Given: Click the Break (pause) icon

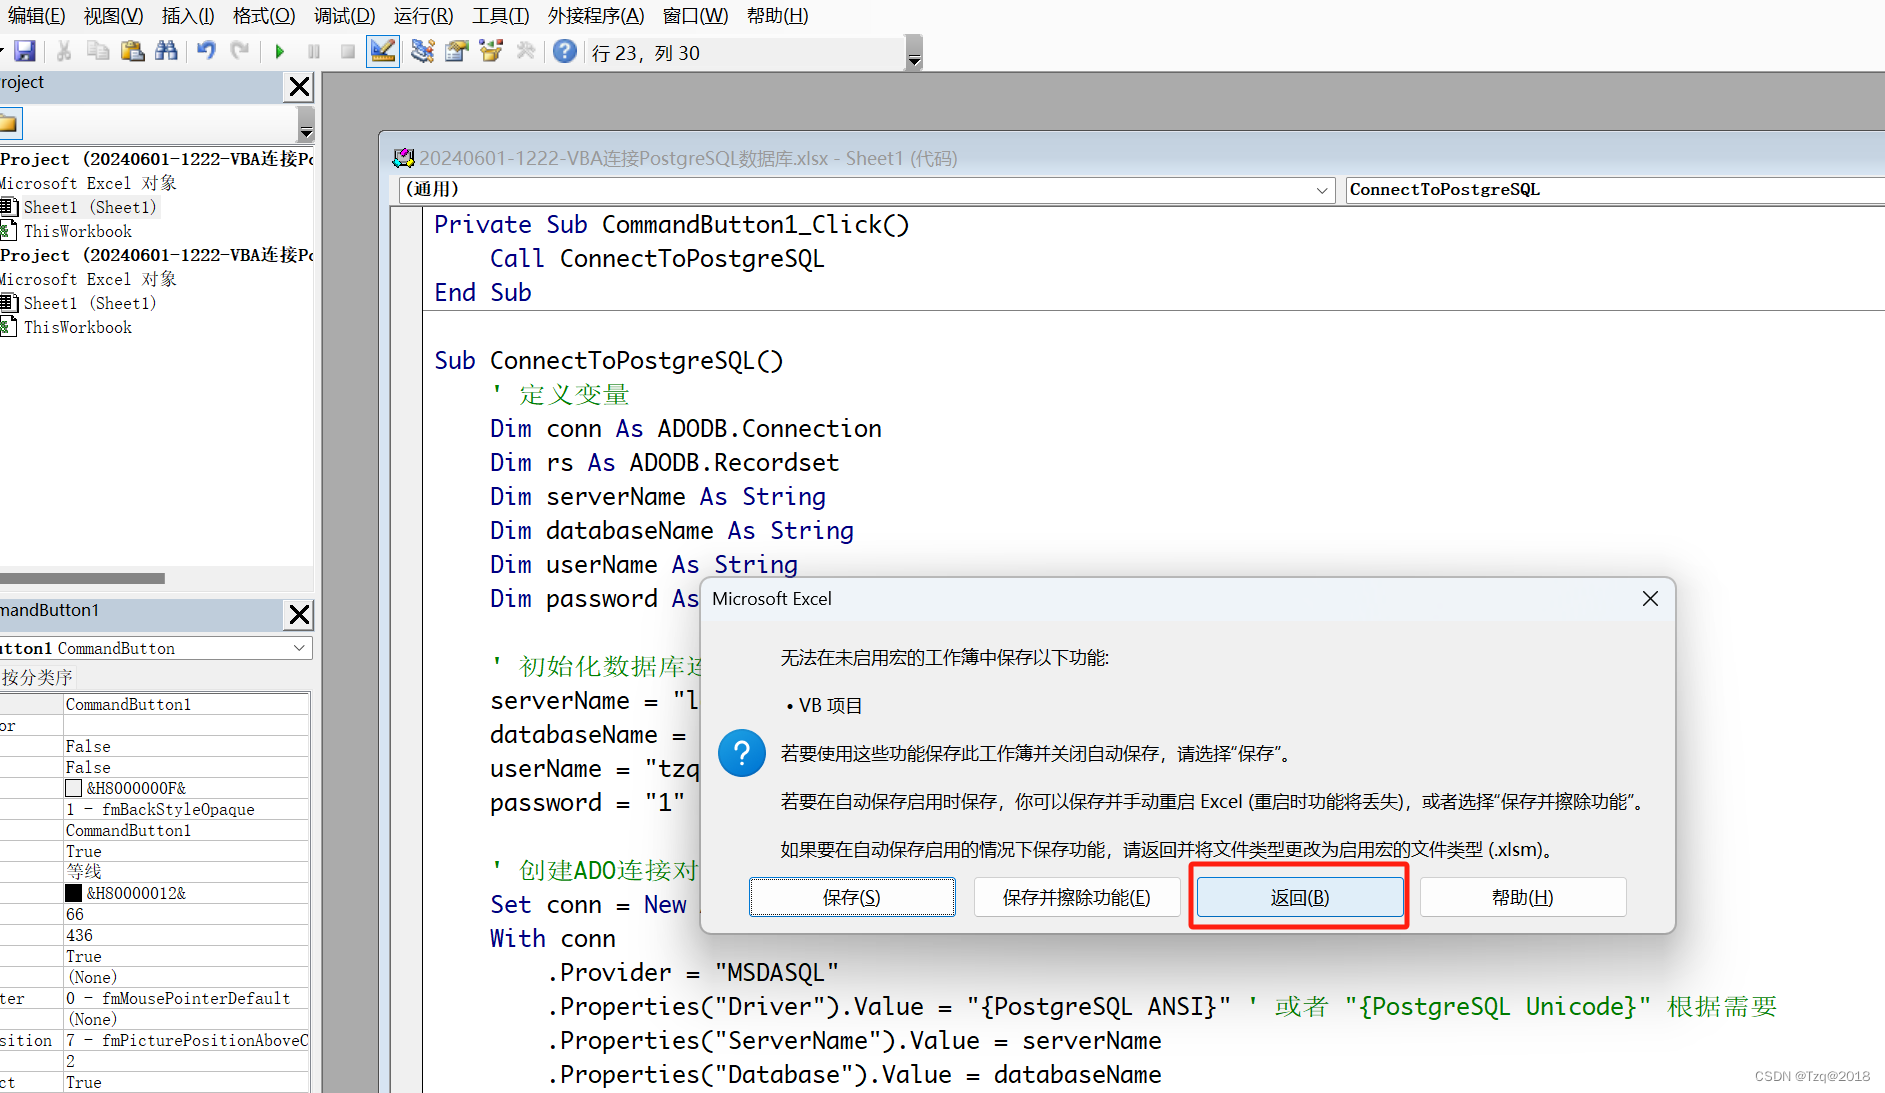Looking at the screenshot, I should click(x=313, y=51).
